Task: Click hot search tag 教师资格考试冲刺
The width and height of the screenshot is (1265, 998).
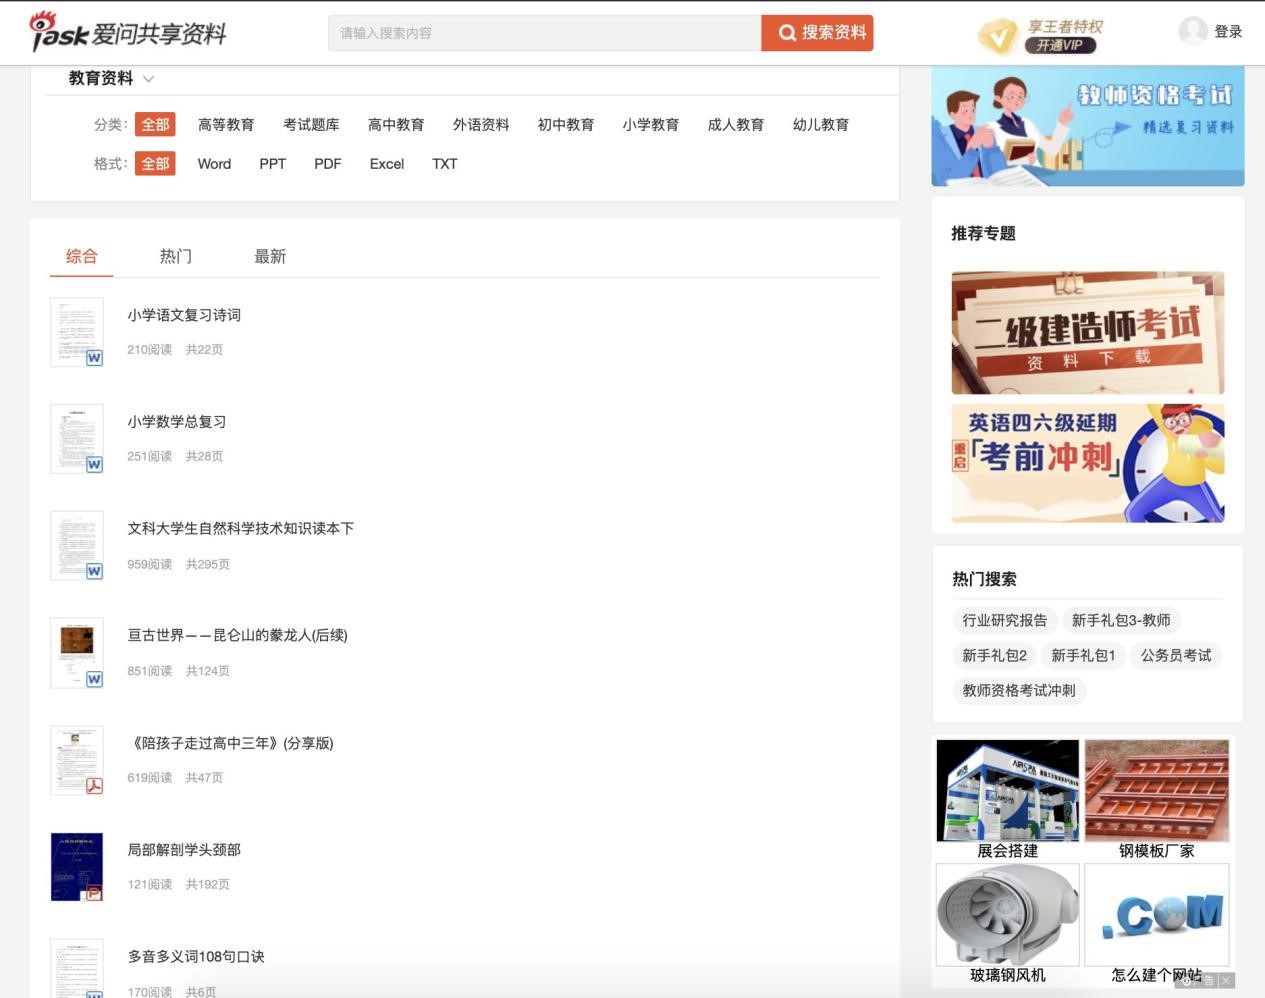Action: pyautogui.click(x=1019, y=690)
